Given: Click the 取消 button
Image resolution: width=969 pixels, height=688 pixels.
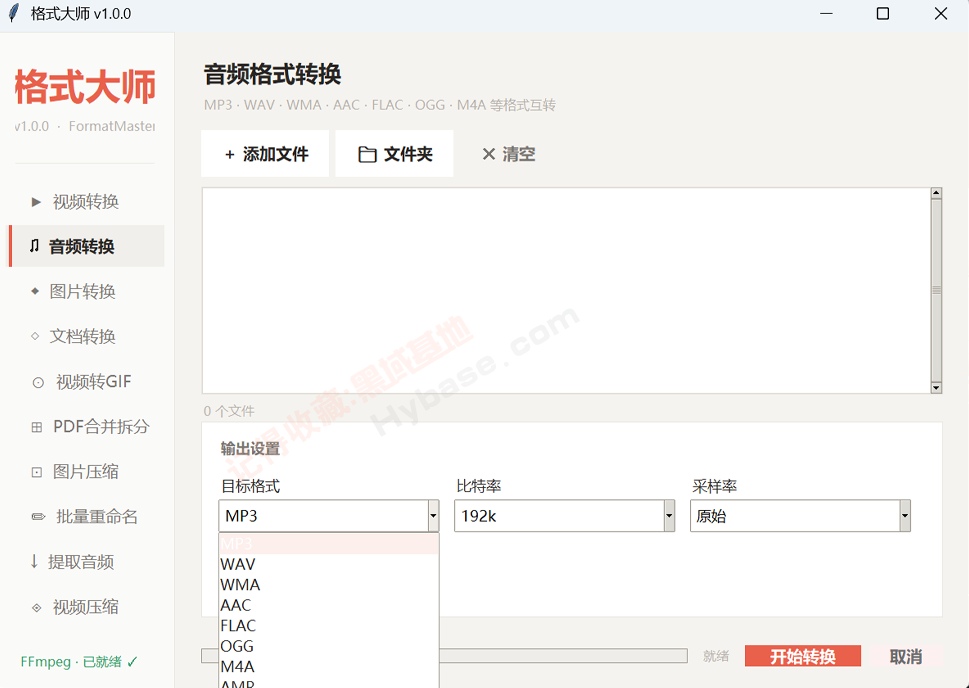Looking at the screenshot, I should point(906,656).
